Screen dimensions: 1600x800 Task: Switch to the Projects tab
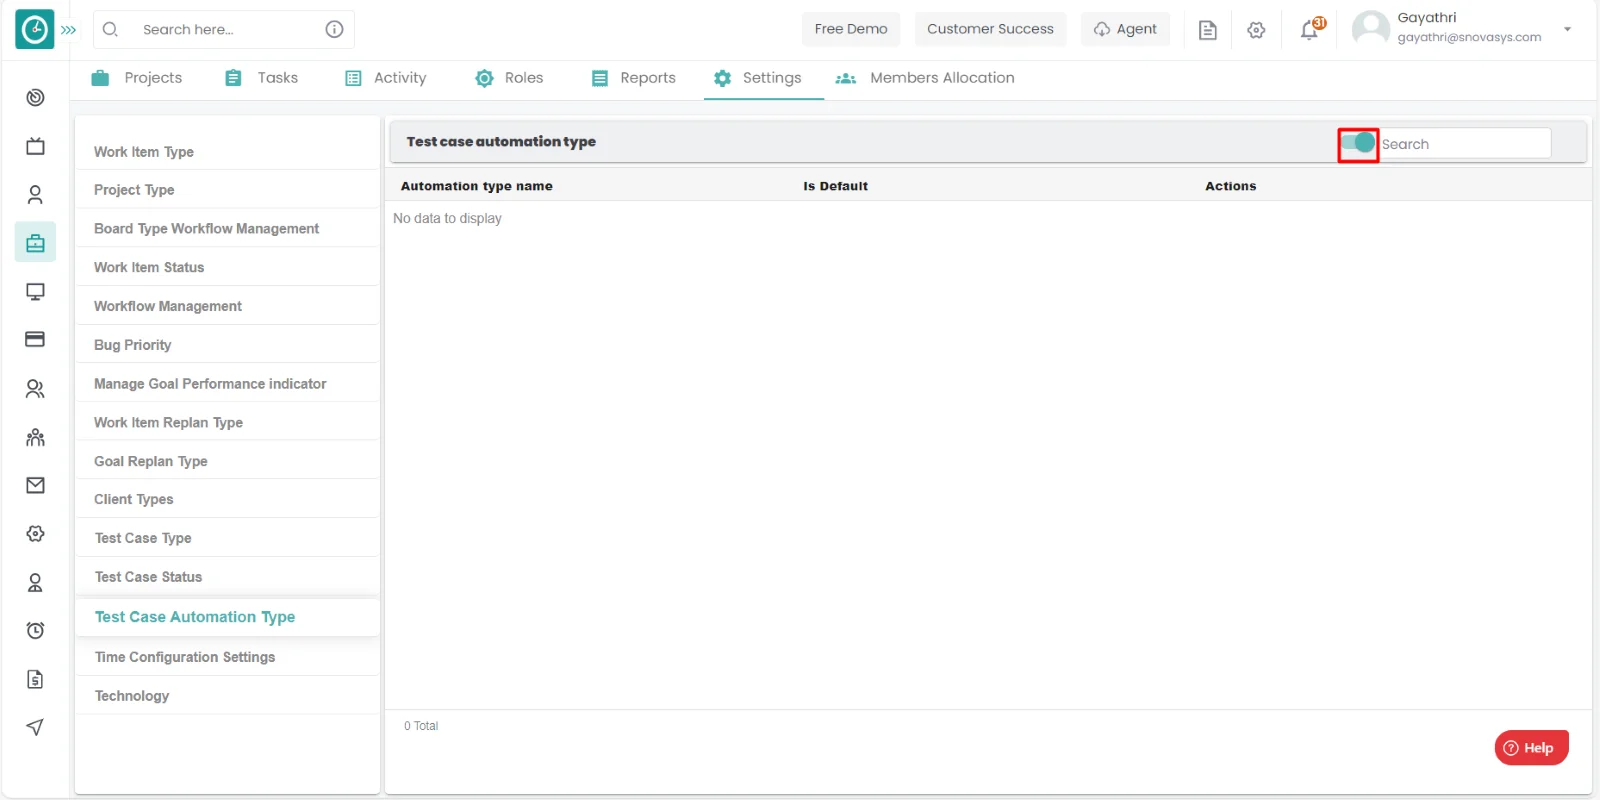point(137,78)
